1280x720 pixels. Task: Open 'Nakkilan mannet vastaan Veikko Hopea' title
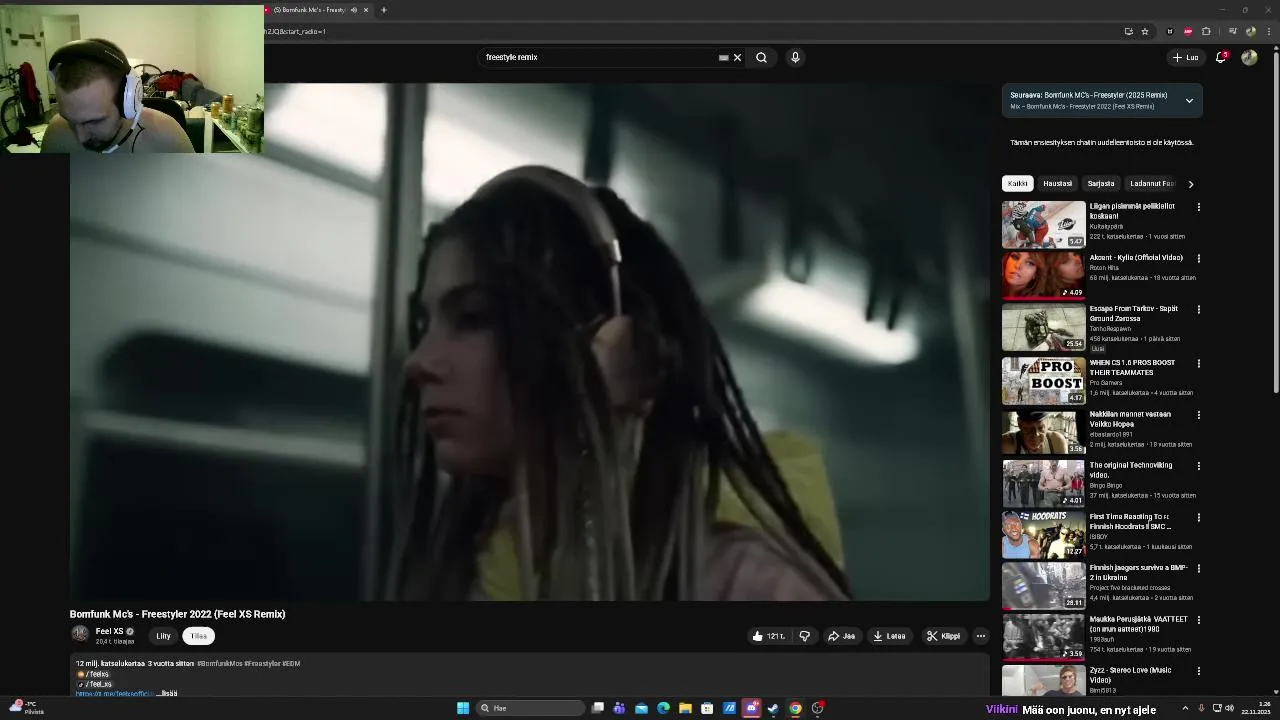[1130, 419]
